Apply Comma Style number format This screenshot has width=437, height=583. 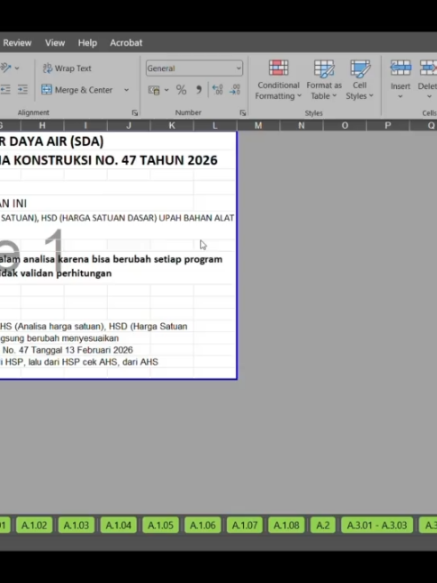tap(199, 90)
